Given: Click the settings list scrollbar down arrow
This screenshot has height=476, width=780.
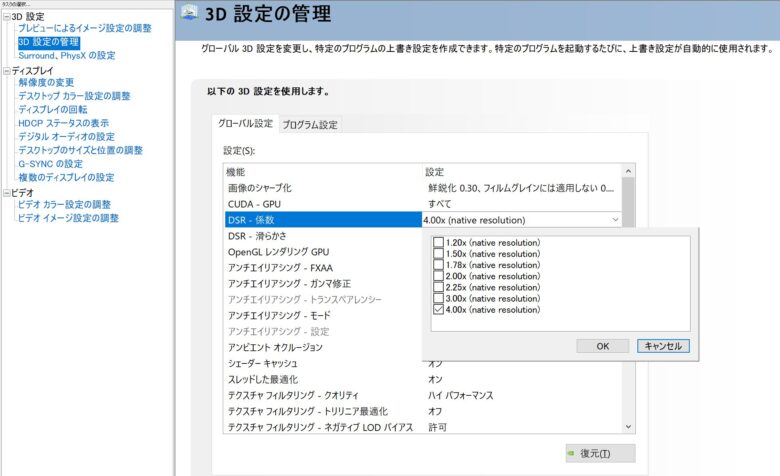Looking at the screenshot, I should (x=628, y=427).
